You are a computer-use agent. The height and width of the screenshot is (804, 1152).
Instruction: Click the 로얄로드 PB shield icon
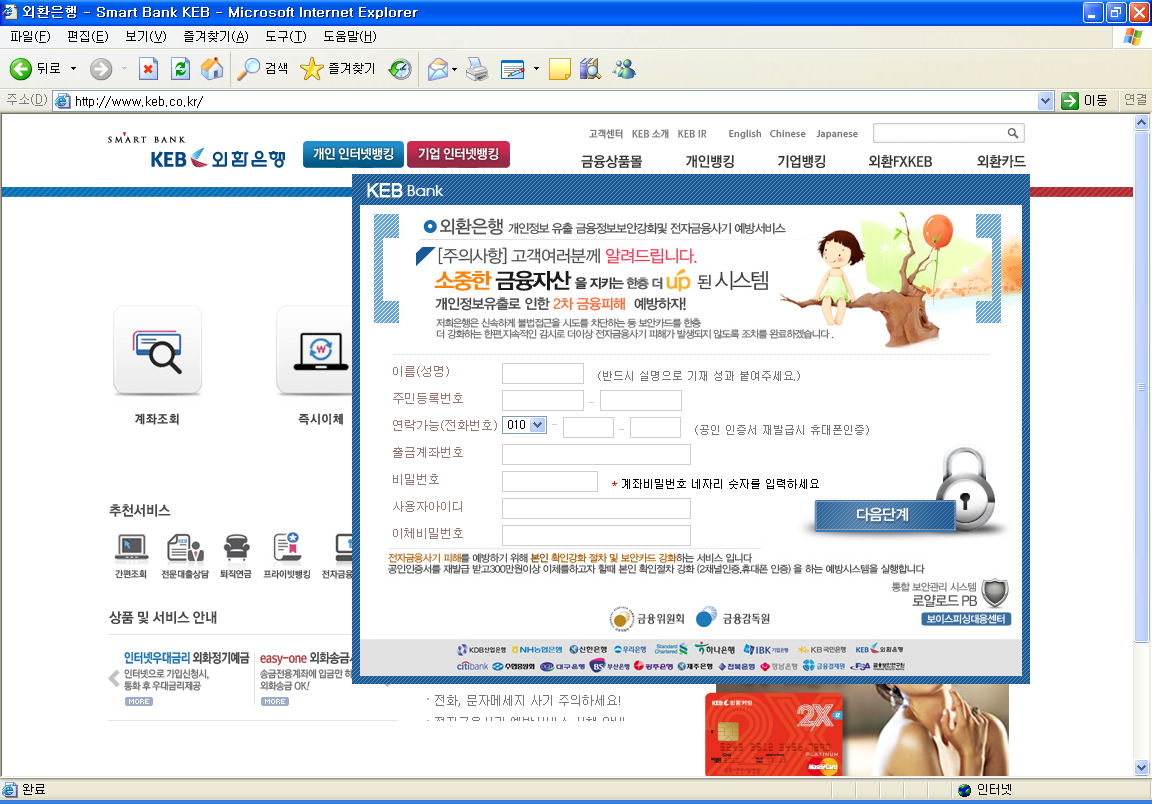click(996, 592)
